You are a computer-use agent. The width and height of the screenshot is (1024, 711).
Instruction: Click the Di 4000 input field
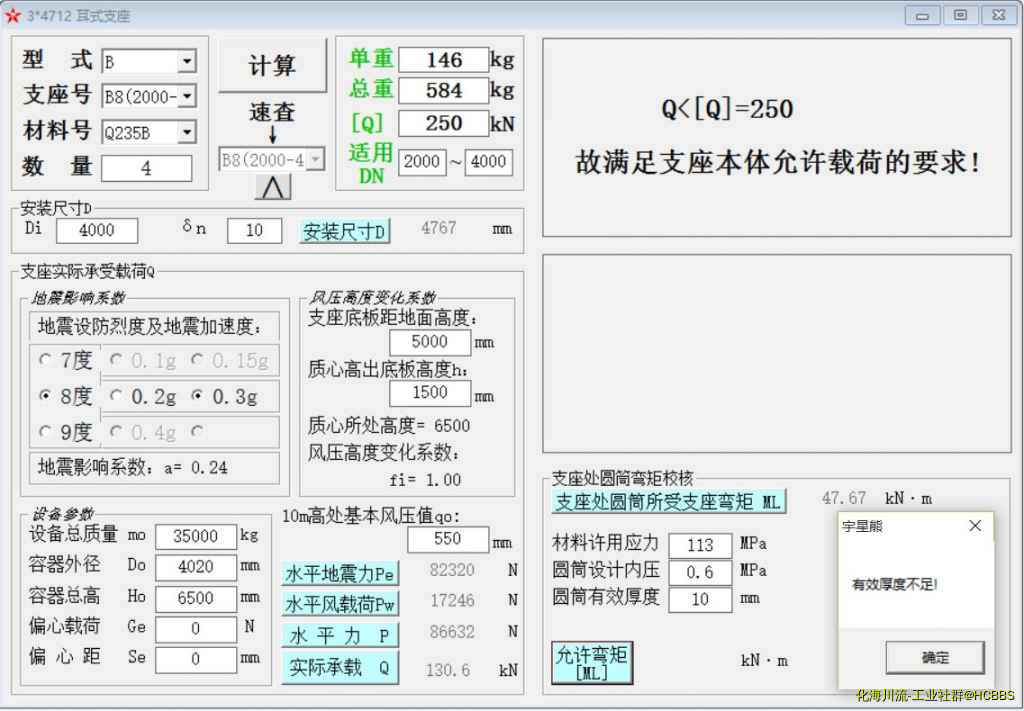pyautogui.click(x=97, y=230)
